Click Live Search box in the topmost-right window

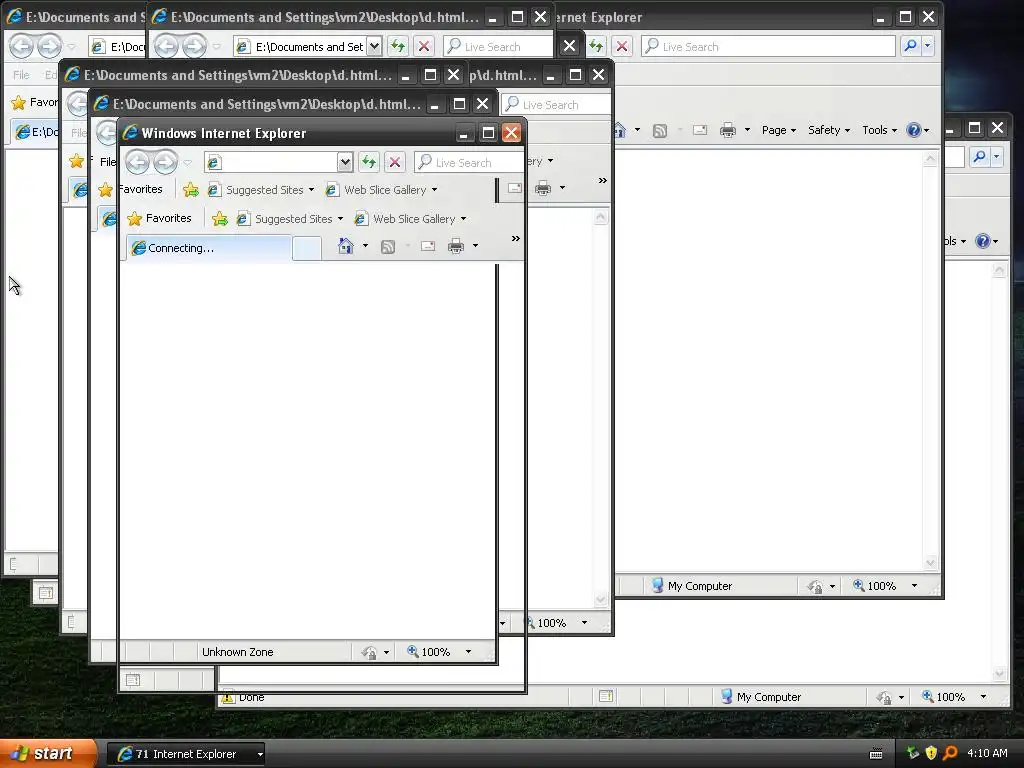pyautogui.click(x=768, y=46)
